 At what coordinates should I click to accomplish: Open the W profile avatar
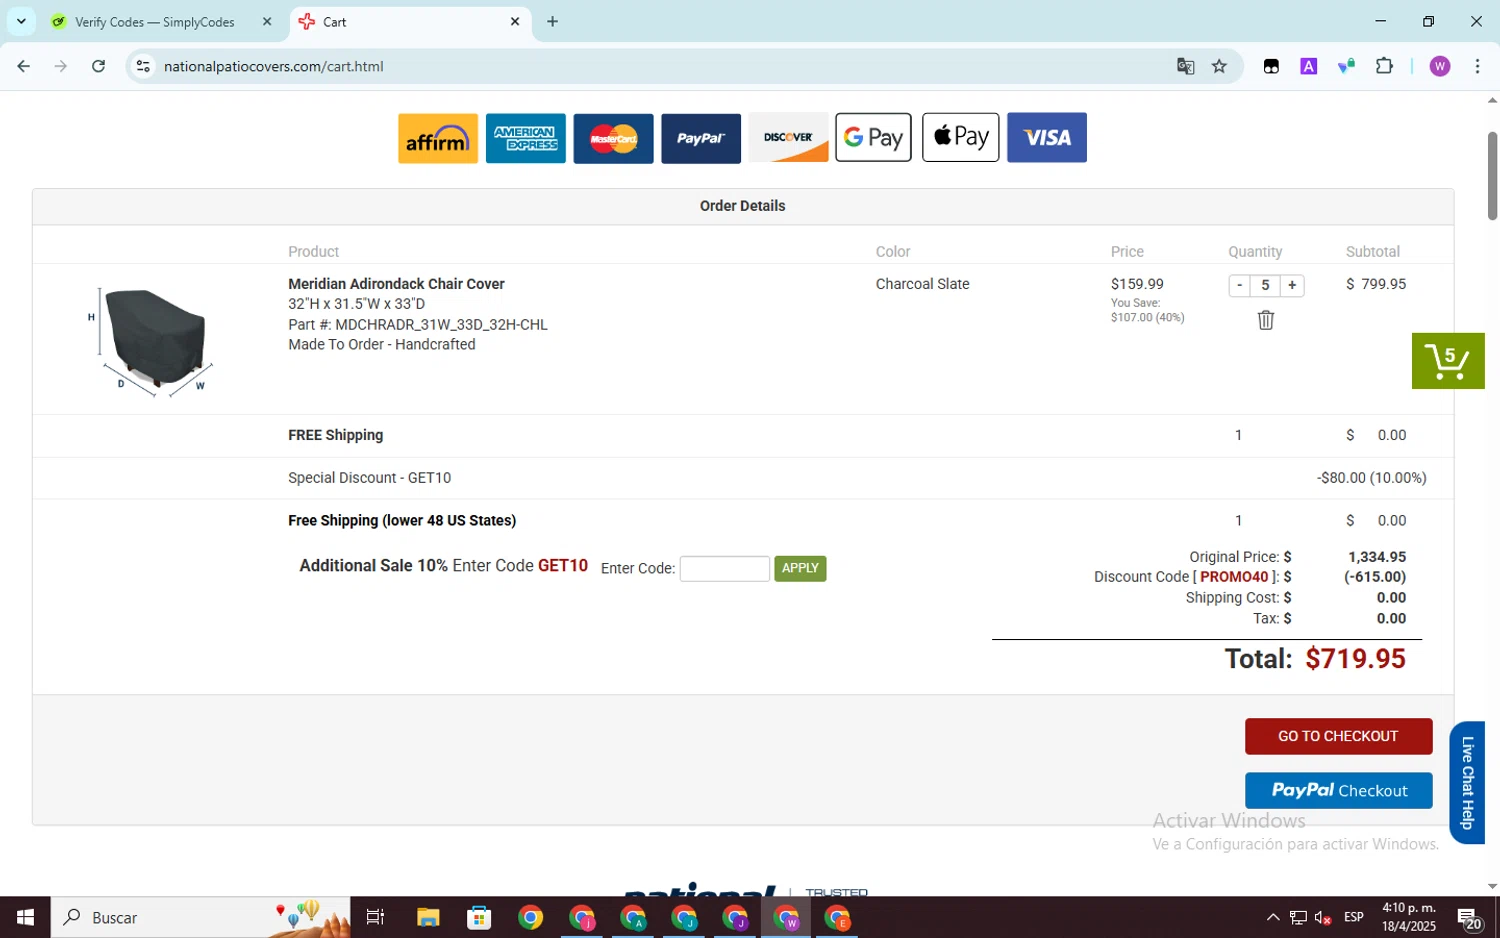pos(1440,66)
